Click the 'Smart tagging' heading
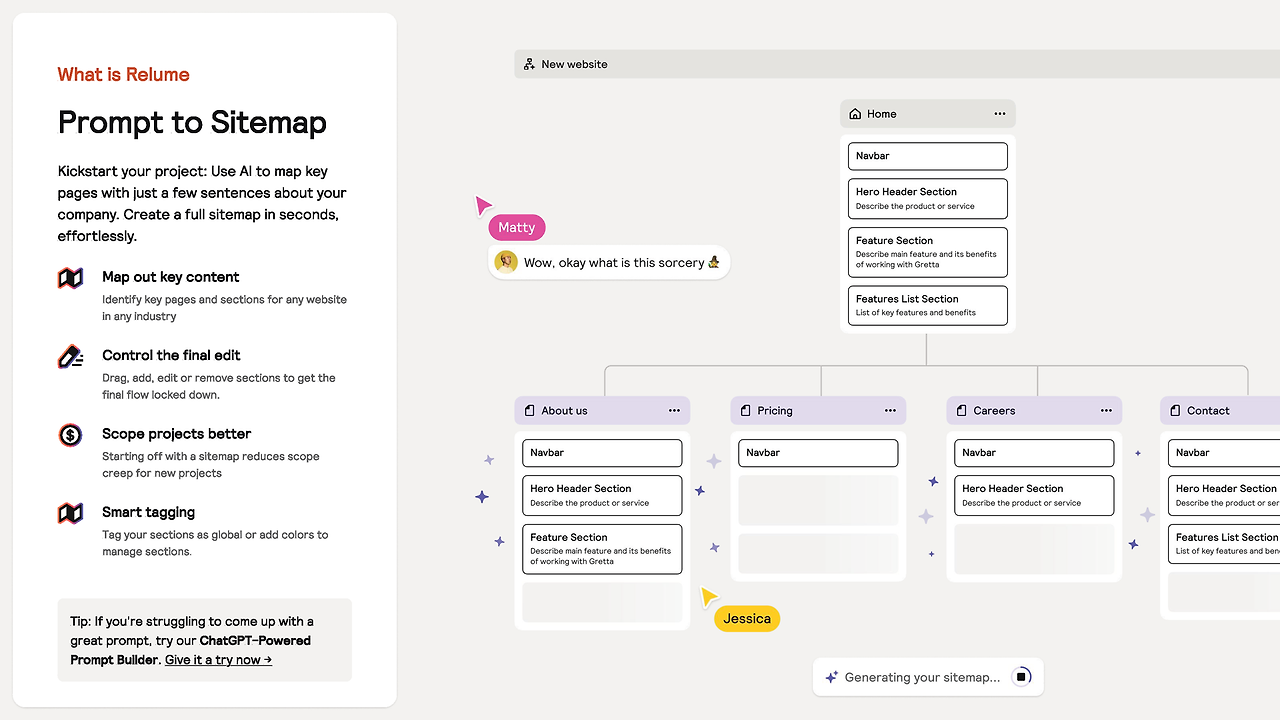 click(149, 512)
